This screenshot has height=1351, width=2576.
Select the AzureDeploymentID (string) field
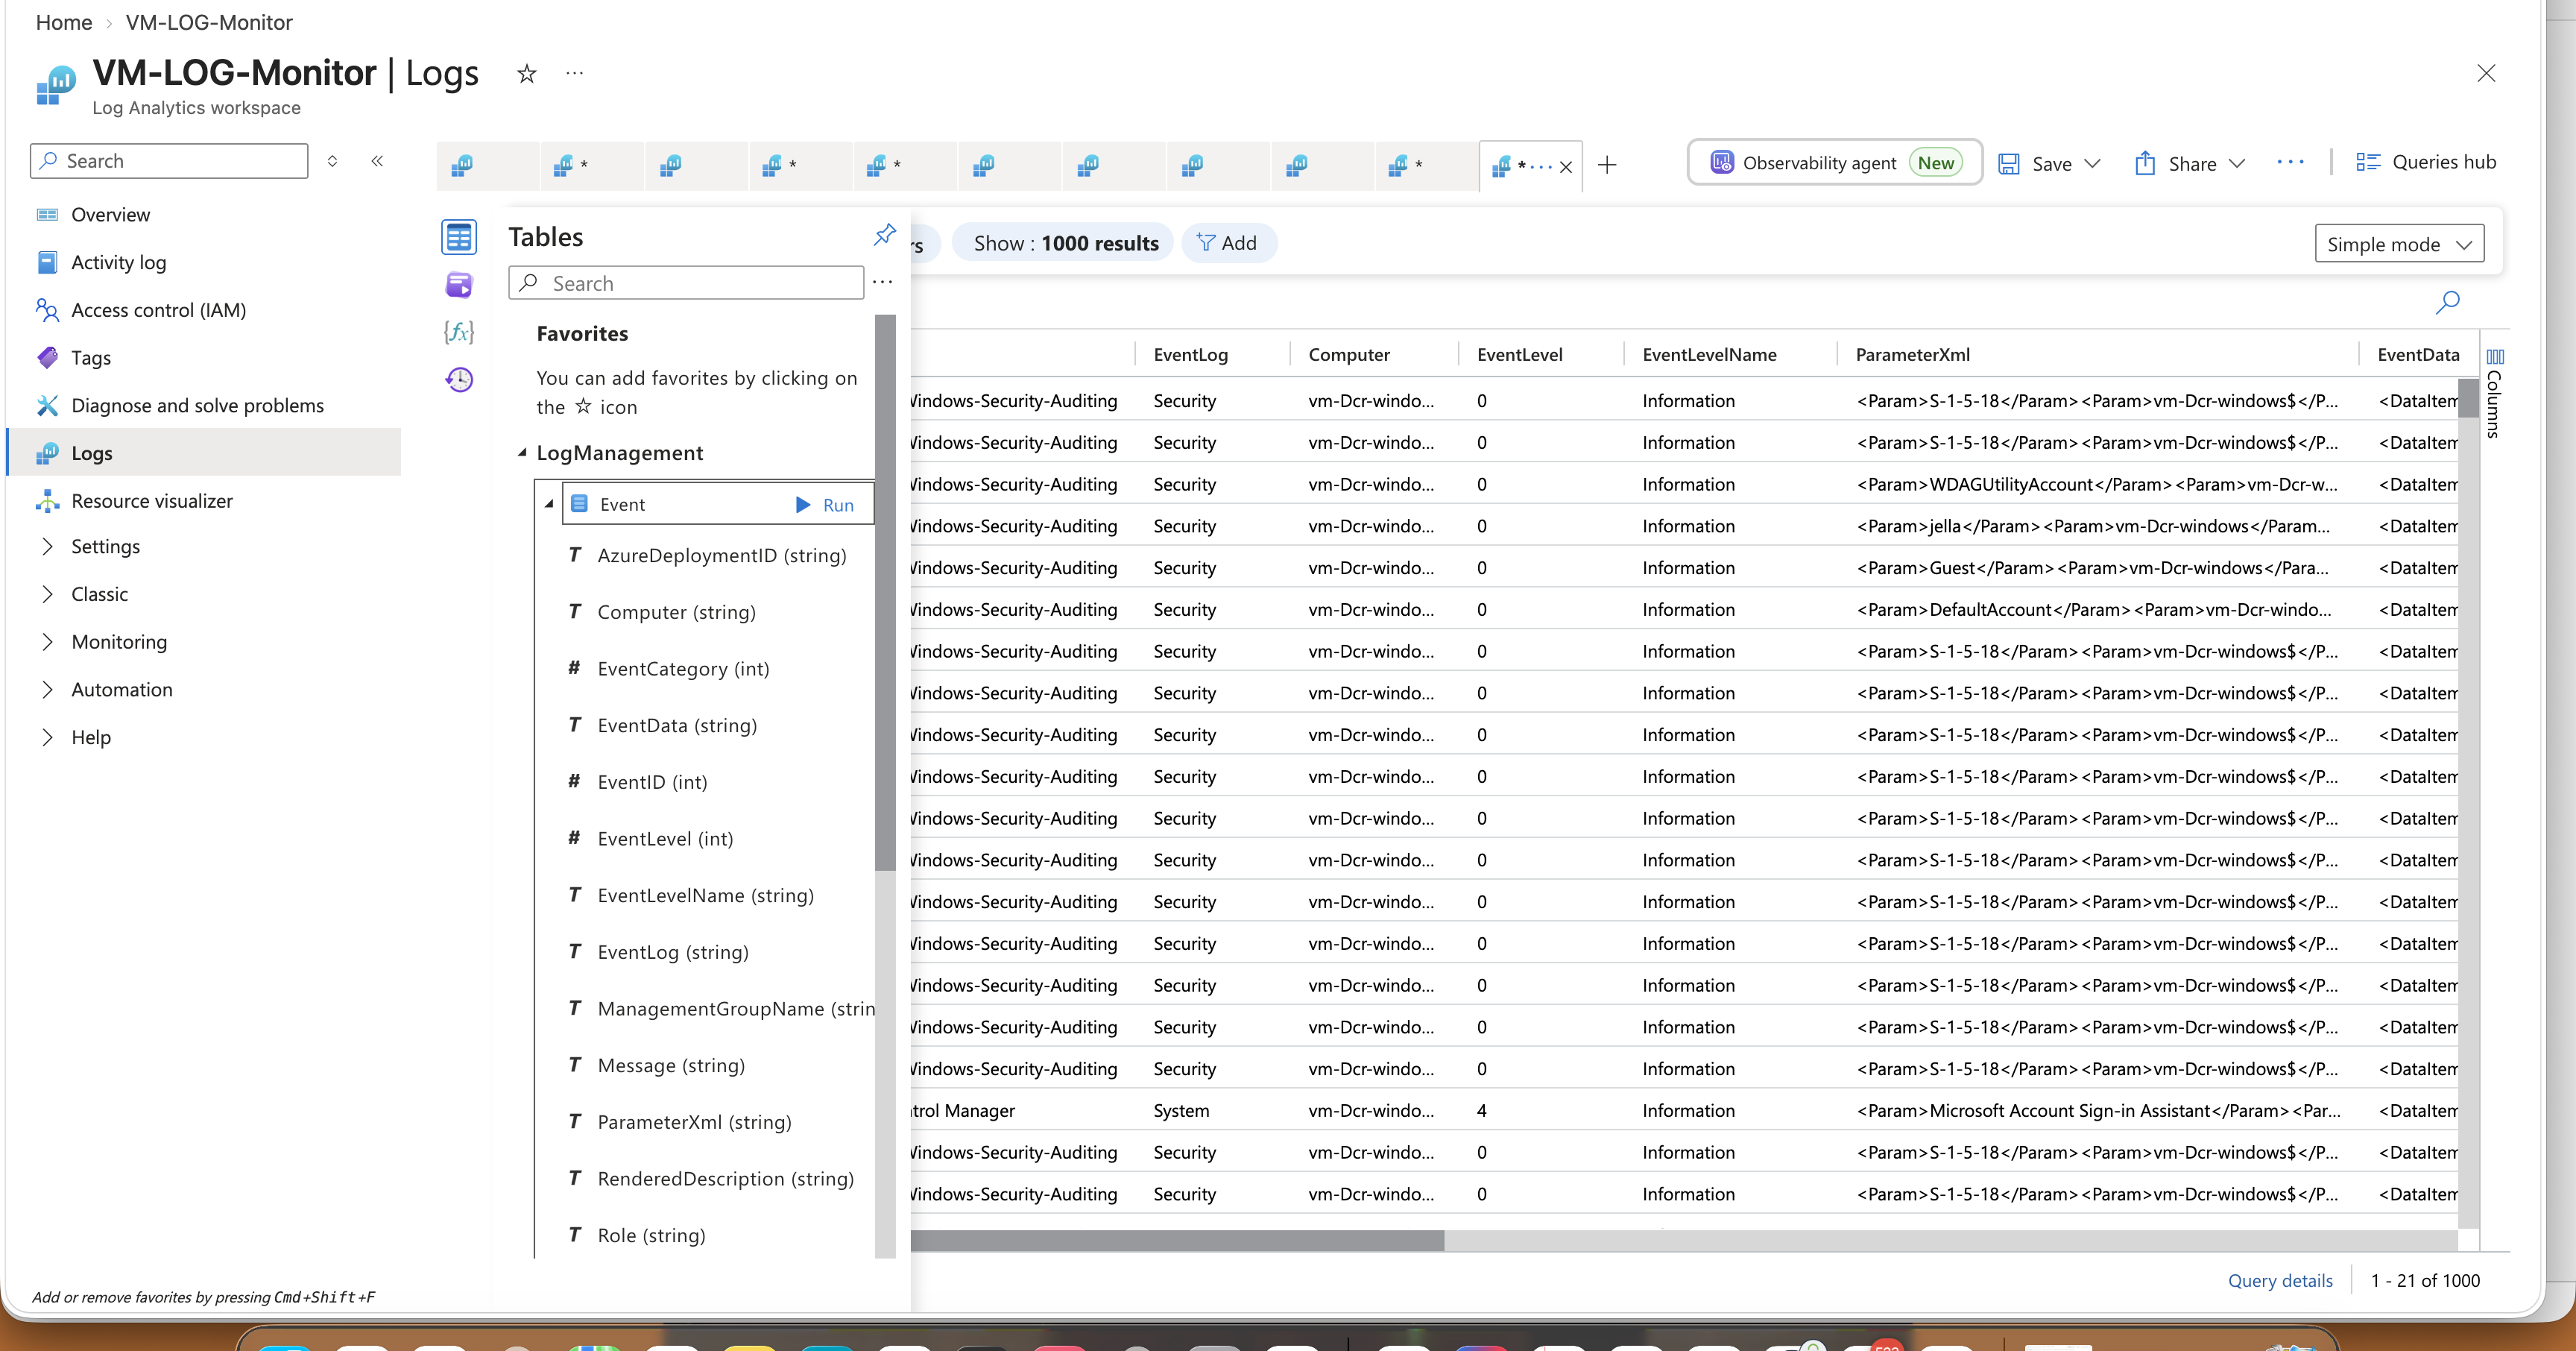point(721,555)
